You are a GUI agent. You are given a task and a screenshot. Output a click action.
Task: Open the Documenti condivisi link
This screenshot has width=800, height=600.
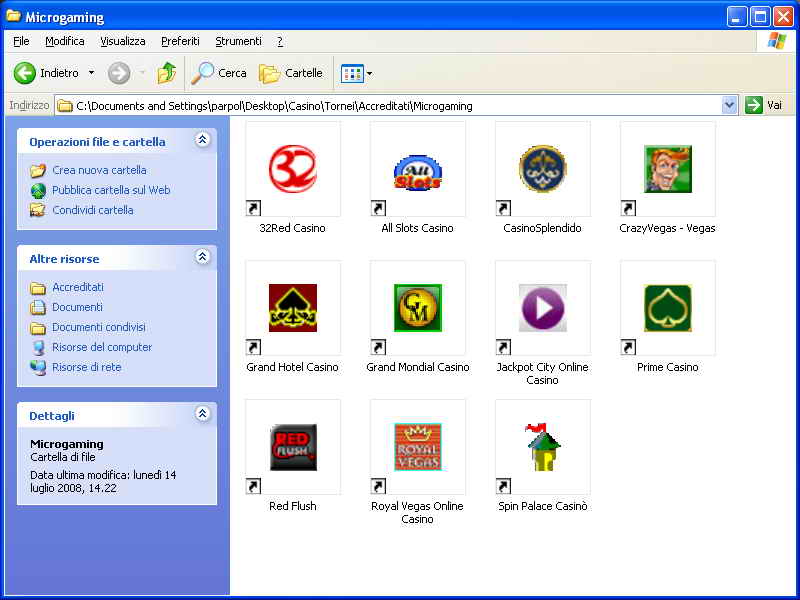tap(99, 327)
